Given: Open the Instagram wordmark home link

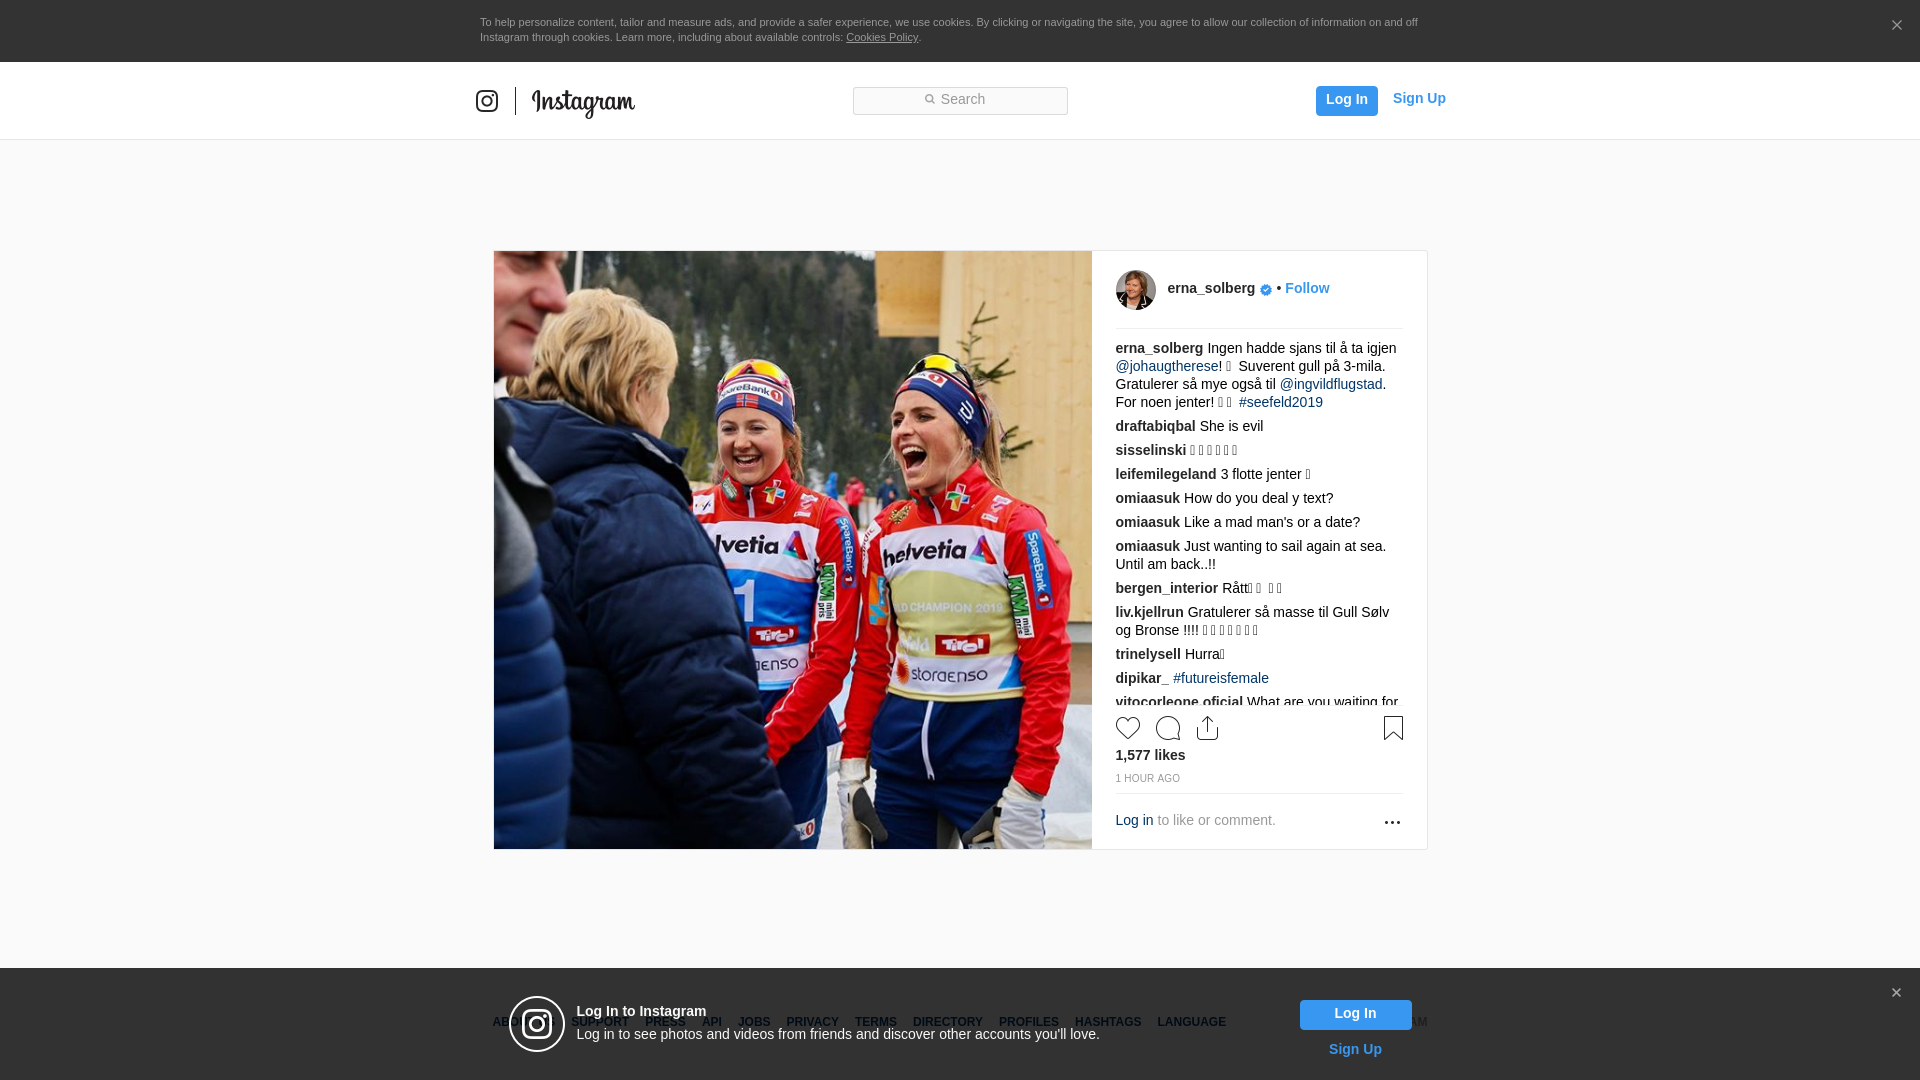Looking at the screenshot, I should (583, 103).
